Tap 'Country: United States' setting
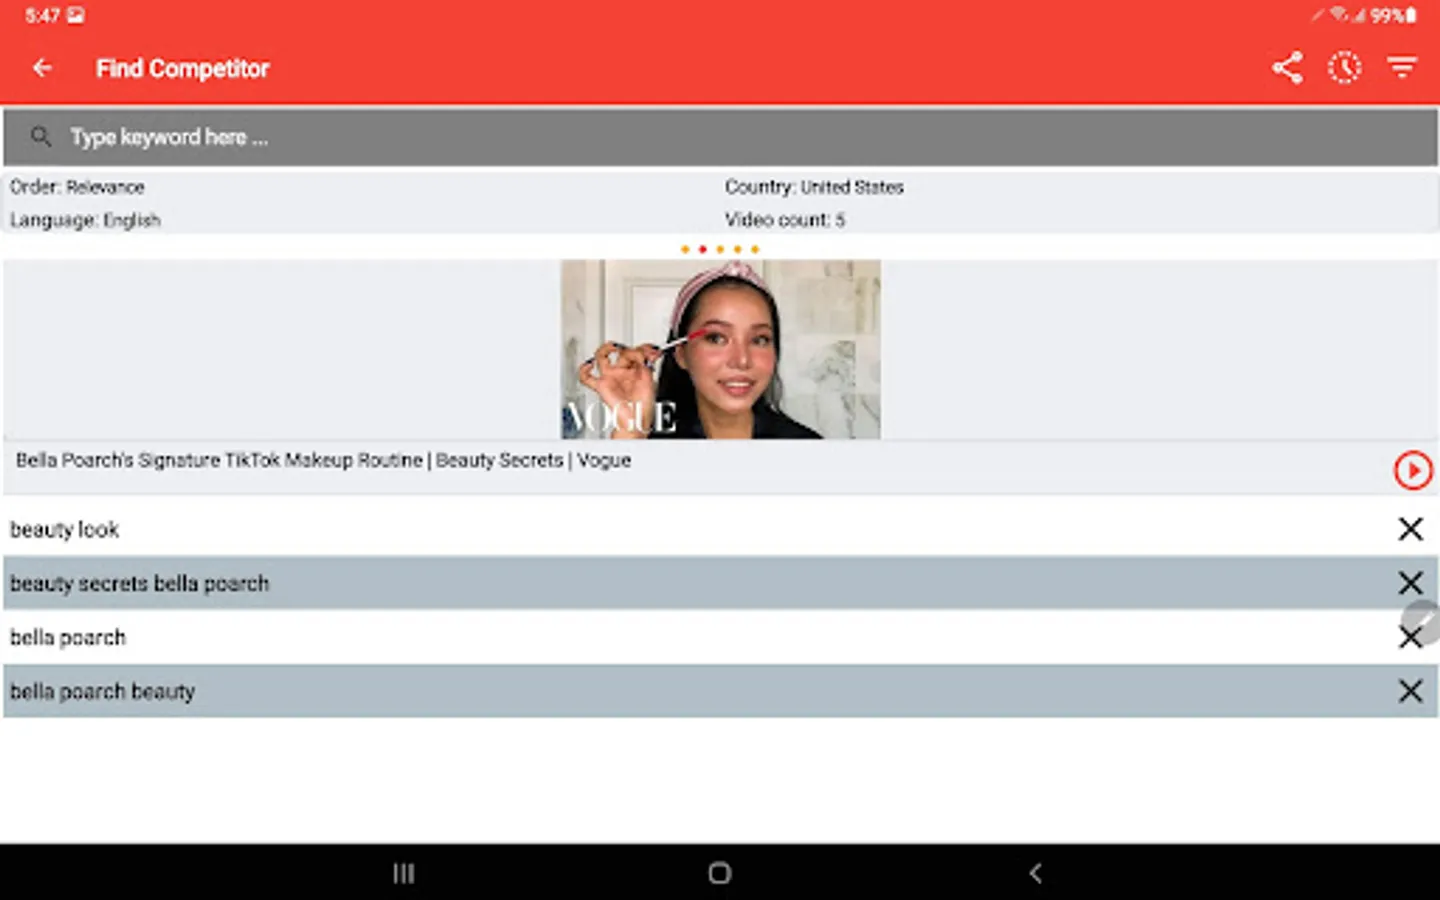This screenshot has height=900, width=1440. point(814,187)
